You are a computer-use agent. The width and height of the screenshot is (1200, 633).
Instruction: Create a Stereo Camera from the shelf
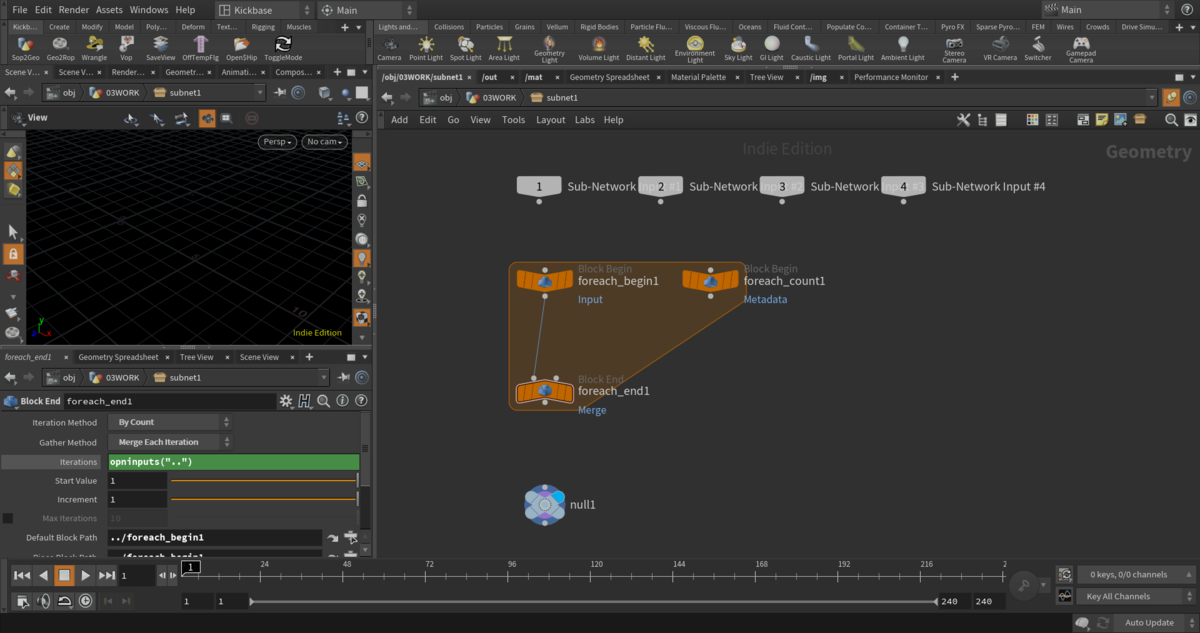954,50
